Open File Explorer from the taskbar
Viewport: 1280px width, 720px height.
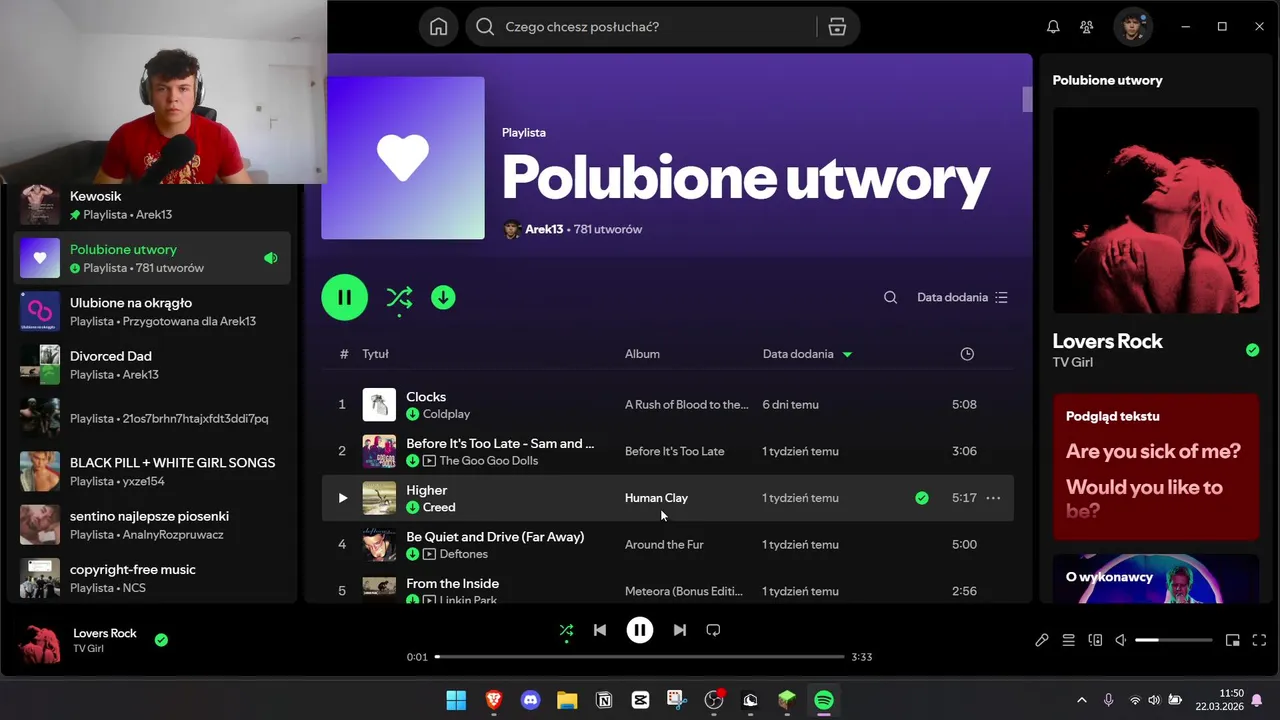(567, 700)
